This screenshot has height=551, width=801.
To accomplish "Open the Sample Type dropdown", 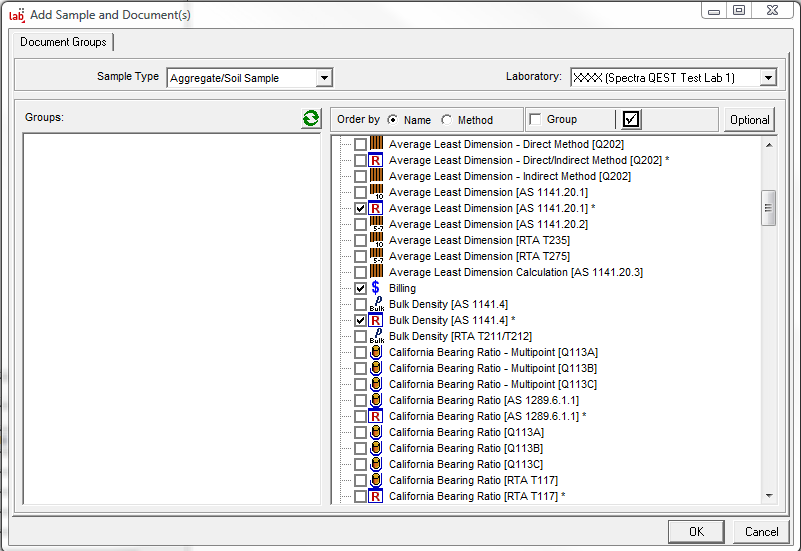I will tap(323, 78).
